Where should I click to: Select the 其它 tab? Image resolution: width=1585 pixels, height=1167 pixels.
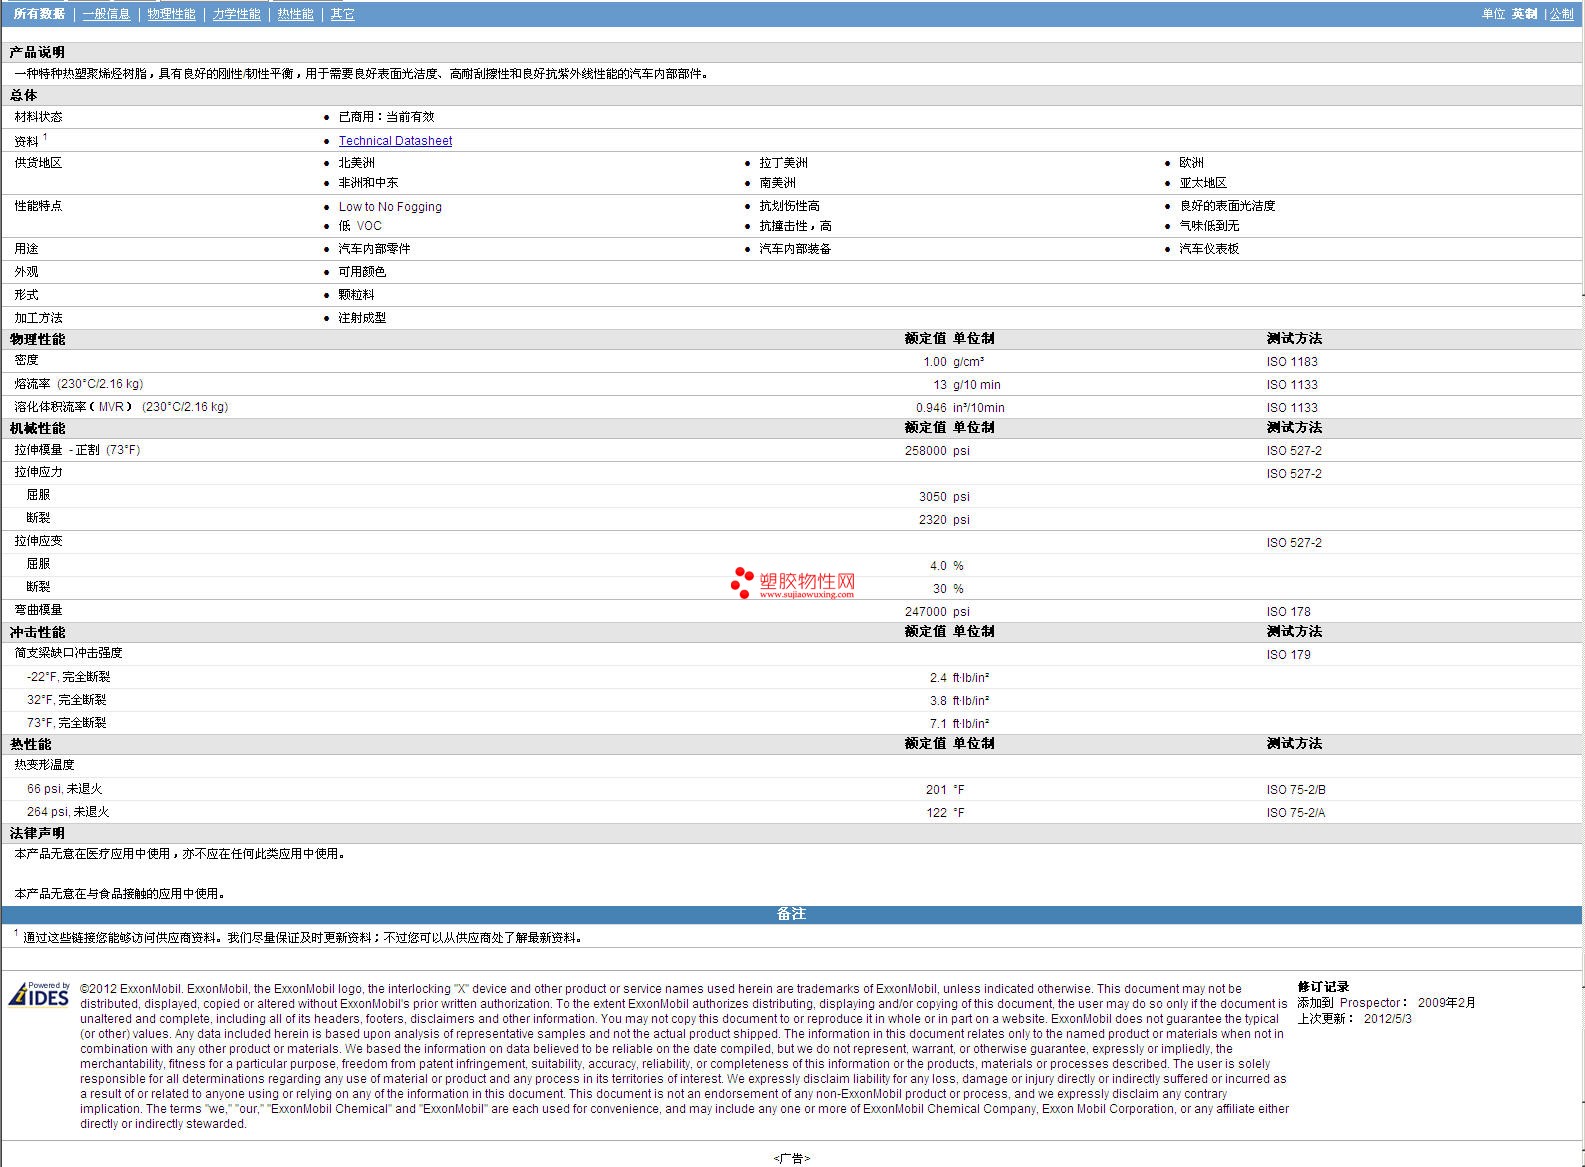[342, 14]
